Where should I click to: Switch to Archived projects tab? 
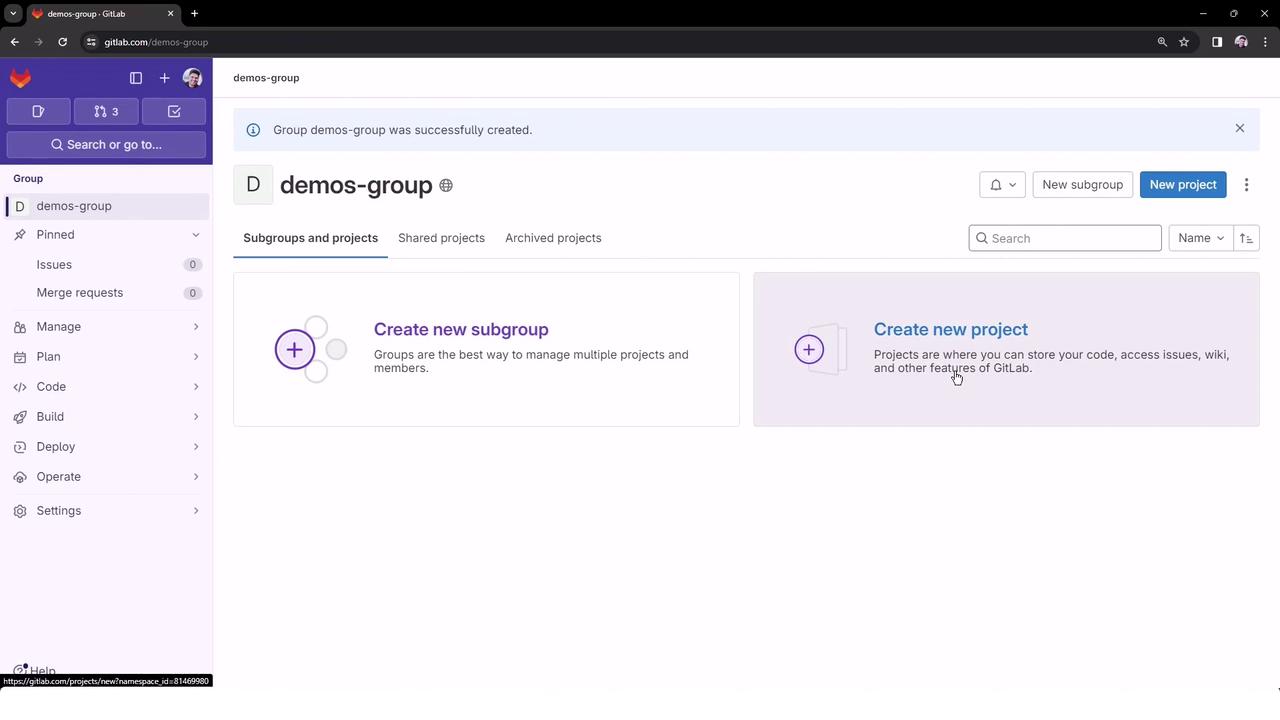[553, 238]
